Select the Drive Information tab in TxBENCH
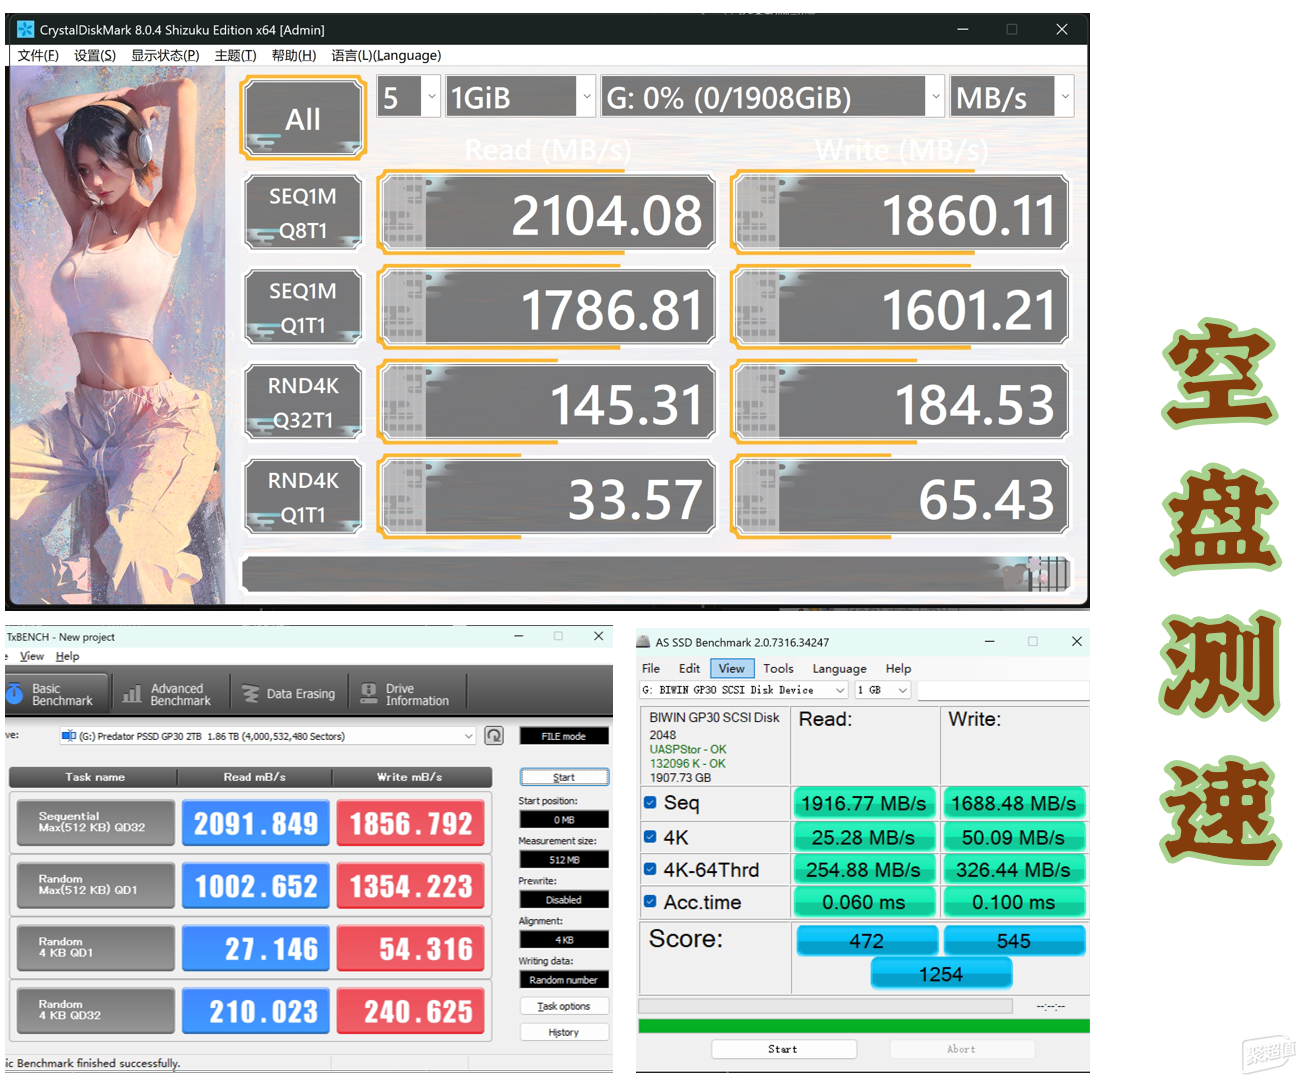Image resolution: width=1307 pixels, height=1085 pixels. click(406, 694)
